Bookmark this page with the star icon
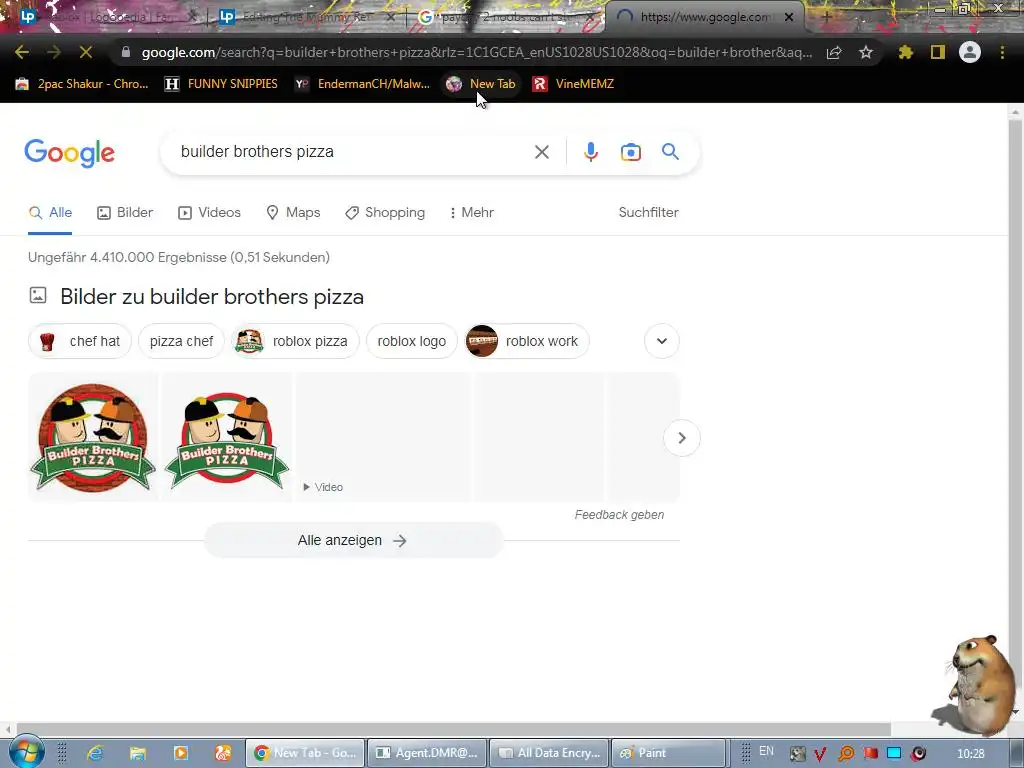This screenshot has width=1024, height=768. [x=866, y=52]
